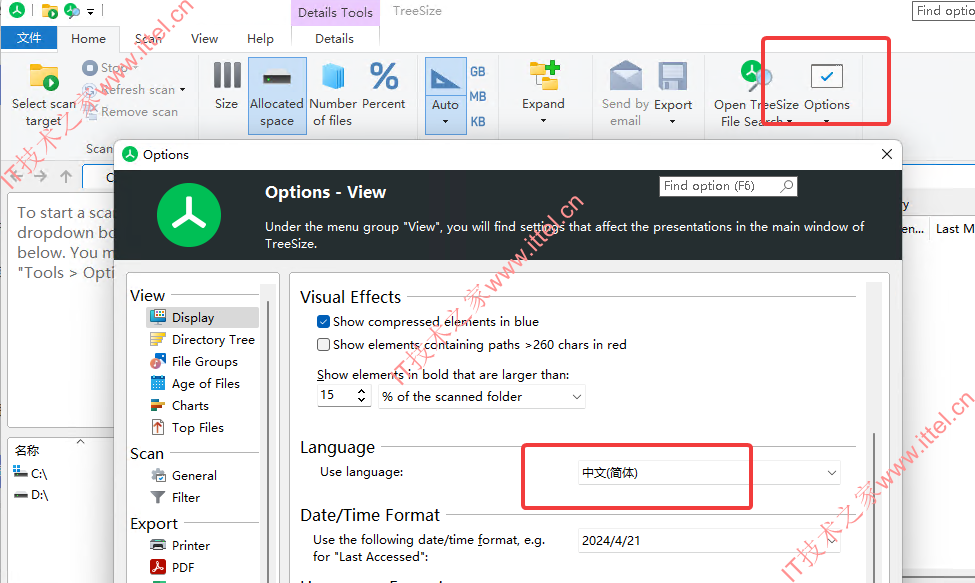
Task: Open the Age of Files options
Action: 195,383
